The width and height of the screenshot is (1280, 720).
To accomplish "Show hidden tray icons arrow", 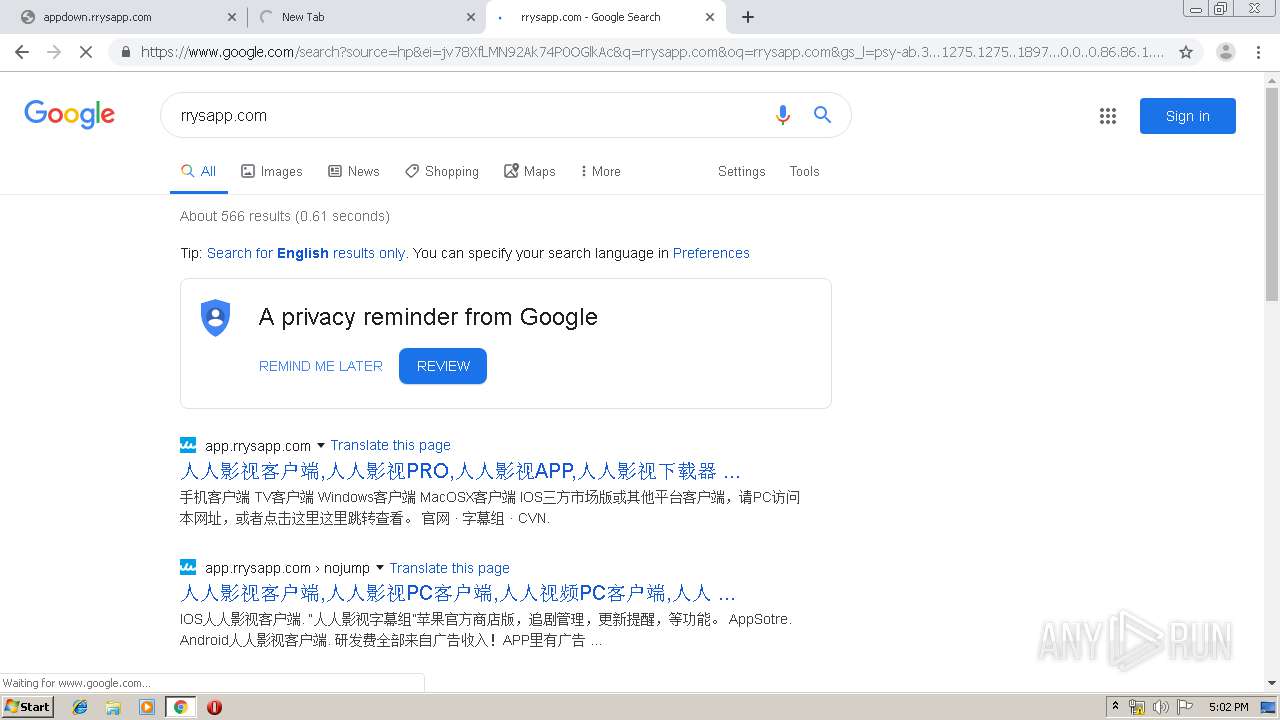I will click(x=1115, y=707).
